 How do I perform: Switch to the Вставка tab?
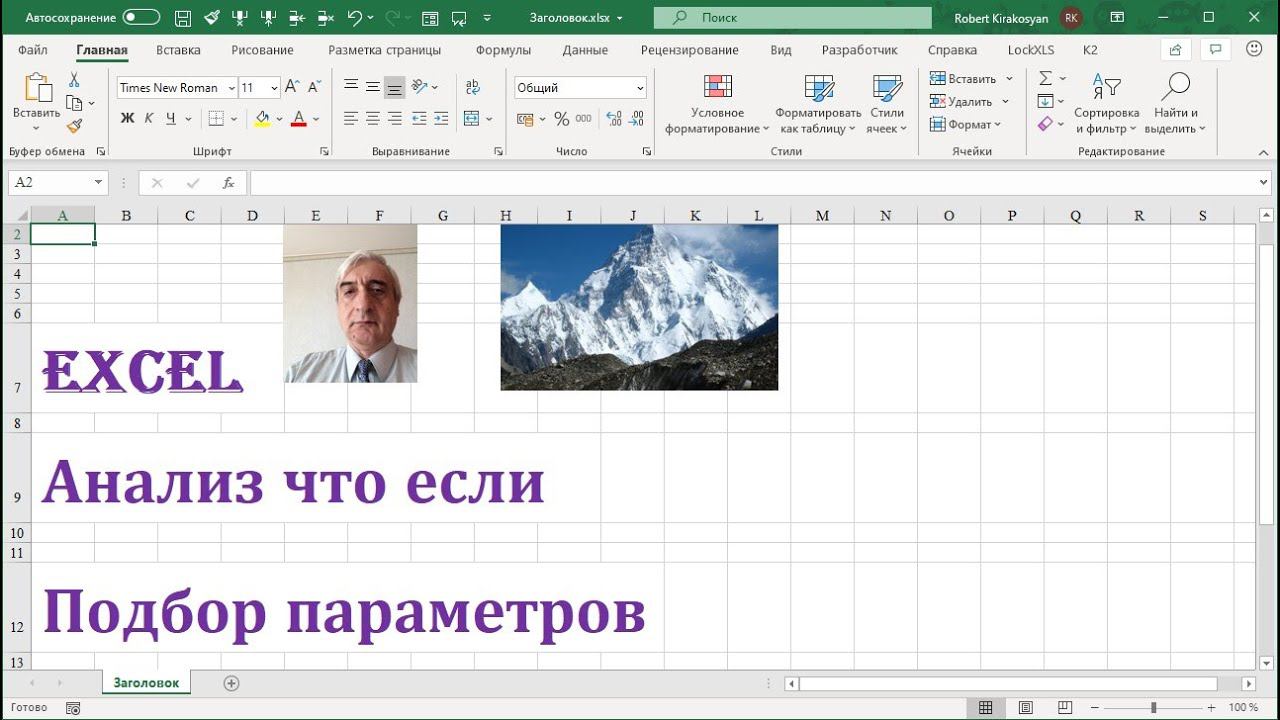178,50
